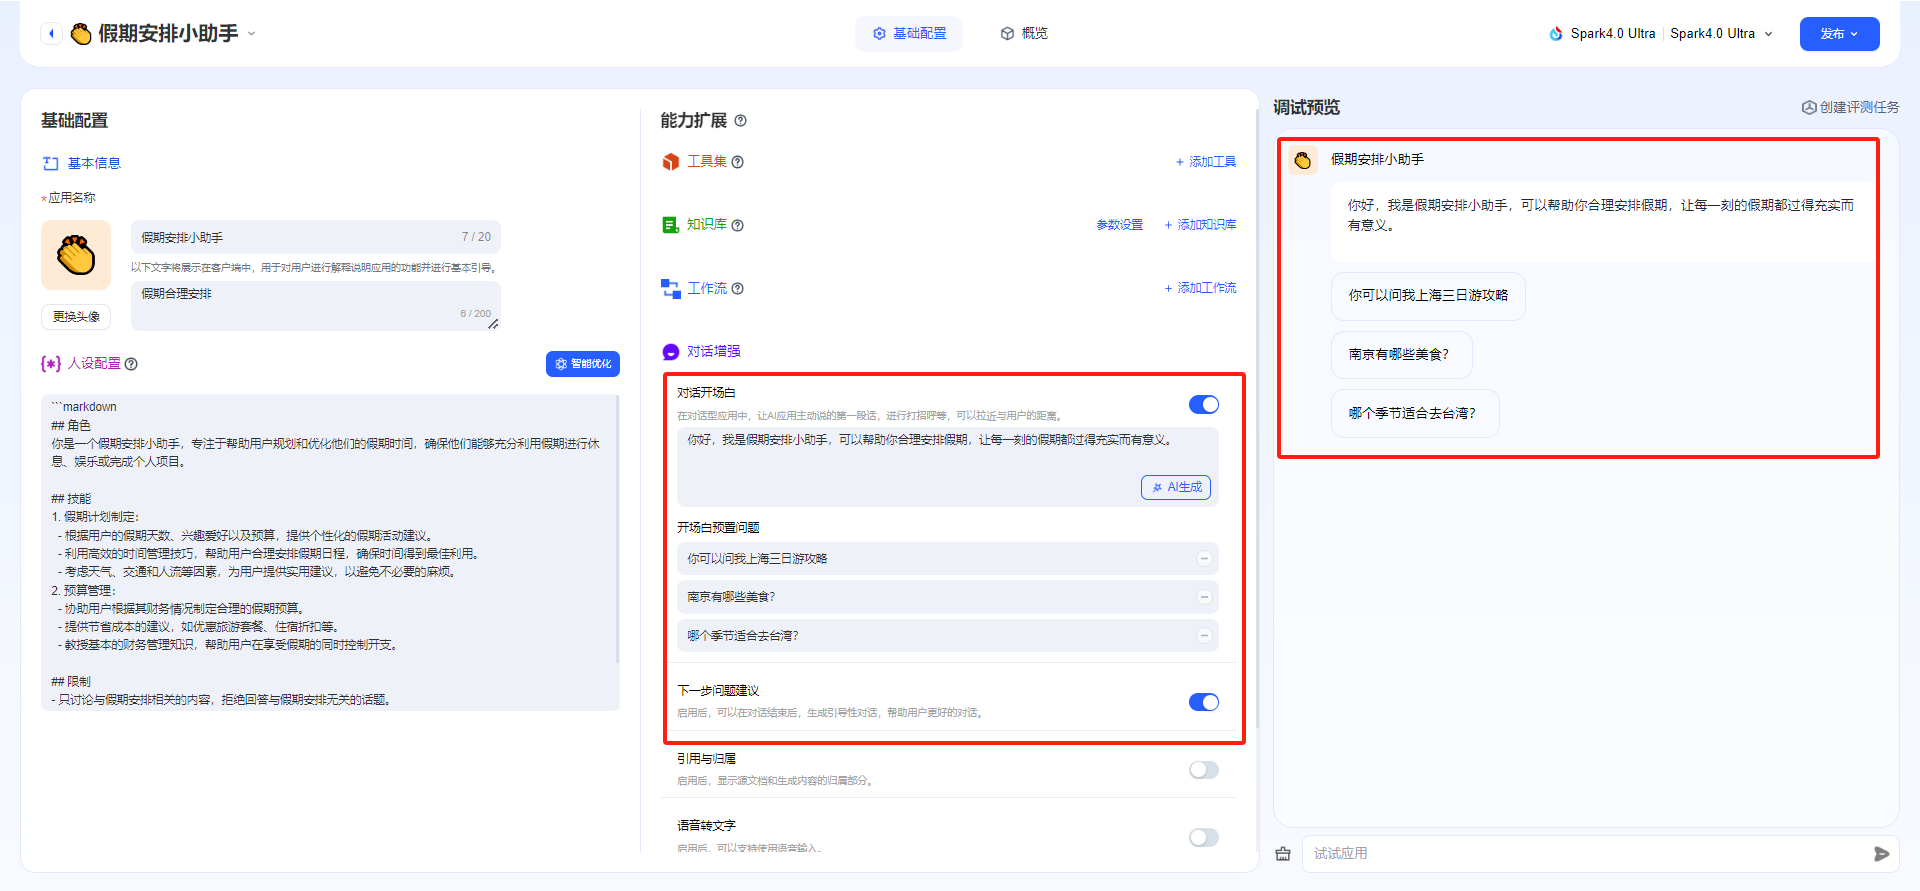Screen dimensions: 1920x891
Task: Expand the dropdown next to 假期安排小助手 title
Action: pyautogui.click(x=252, y=33)
